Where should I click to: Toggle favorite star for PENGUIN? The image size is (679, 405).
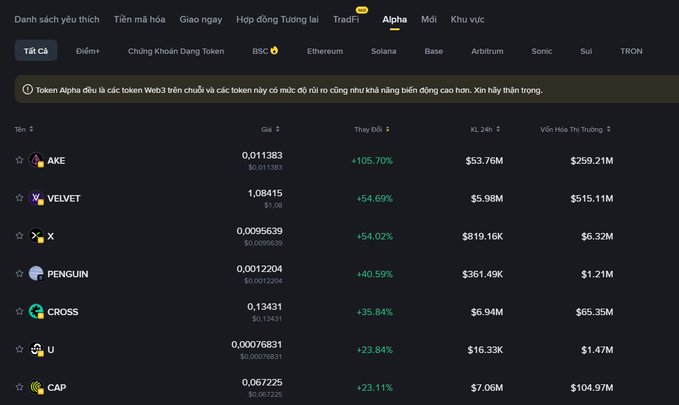[19, 273]
